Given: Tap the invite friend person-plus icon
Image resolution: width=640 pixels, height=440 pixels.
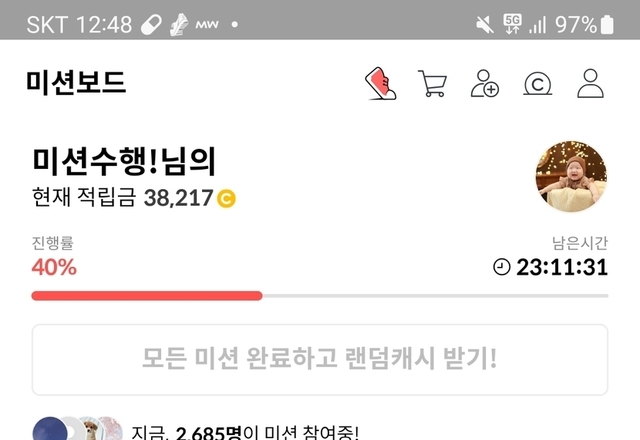Looking at the screenshot, I should tap(484, 83).
